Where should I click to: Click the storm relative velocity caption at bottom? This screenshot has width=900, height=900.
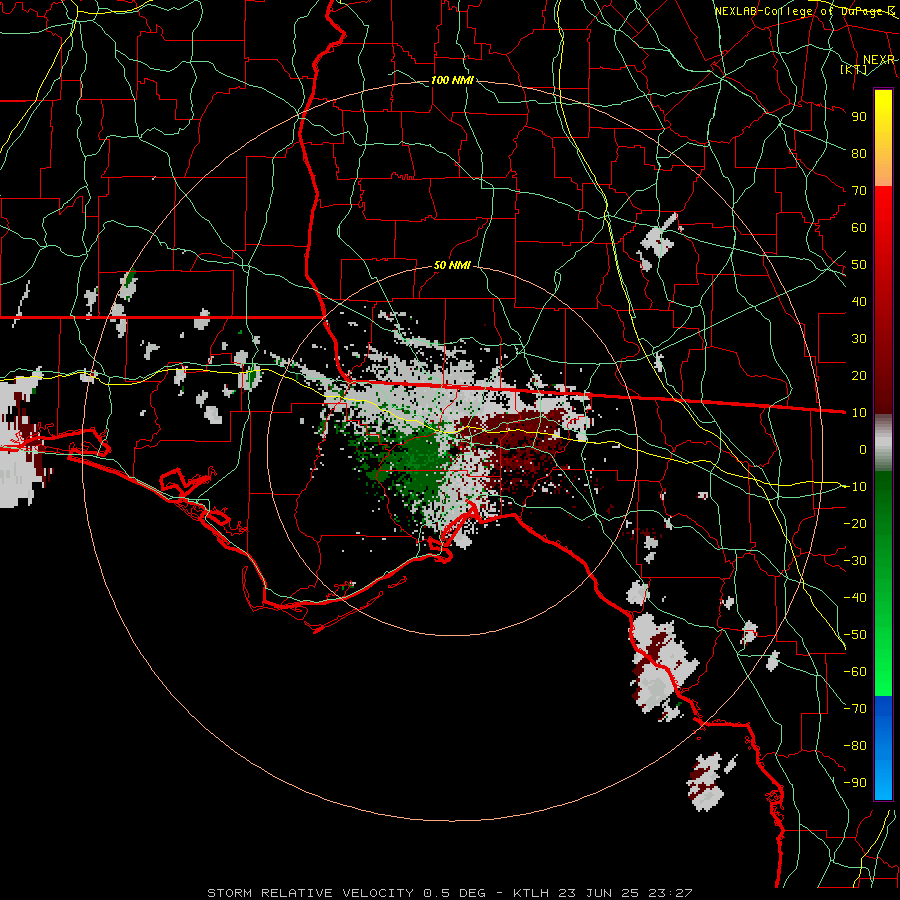coord(450,893)
